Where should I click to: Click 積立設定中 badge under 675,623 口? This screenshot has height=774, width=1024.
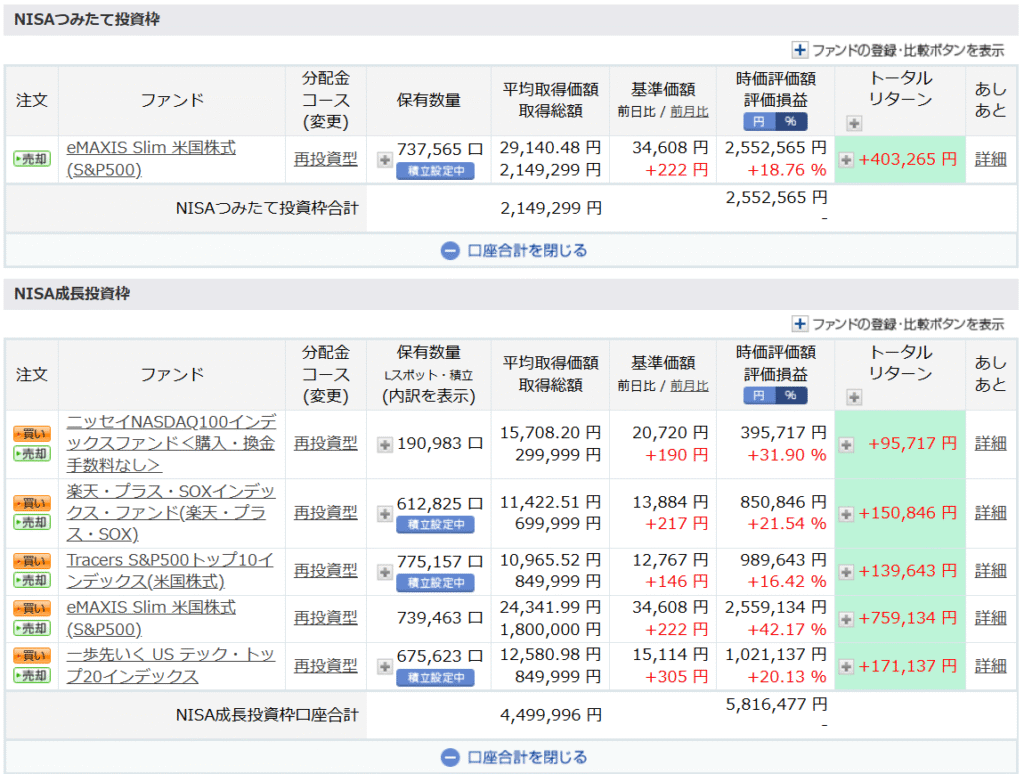pos(436,678)
